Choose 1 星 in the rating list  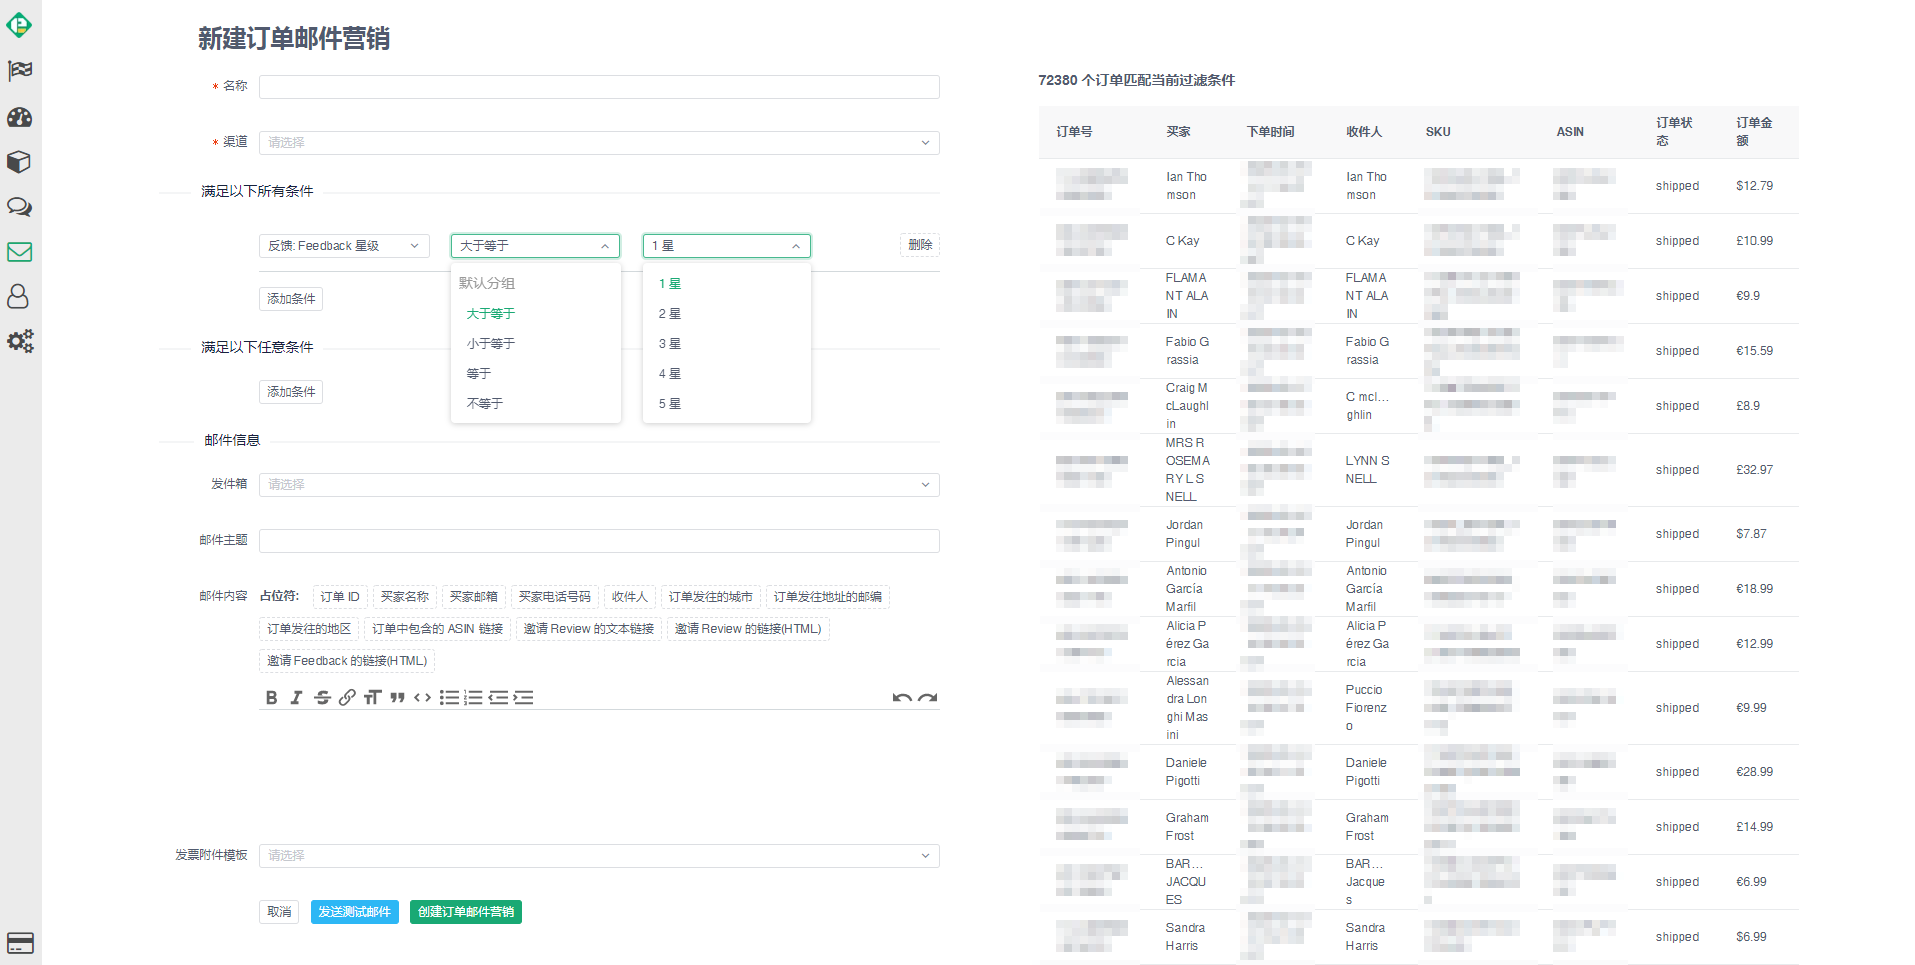(727, 284)
